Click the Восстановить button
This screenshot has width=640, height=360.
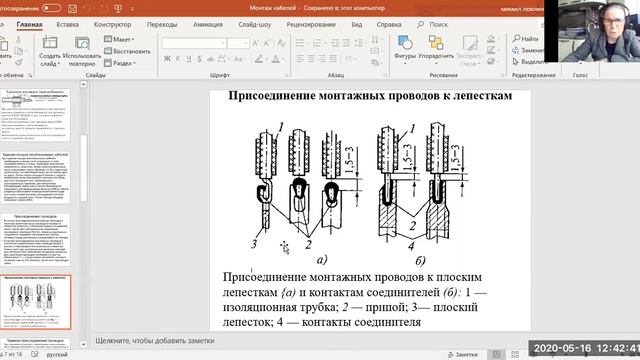pos(127,51)
